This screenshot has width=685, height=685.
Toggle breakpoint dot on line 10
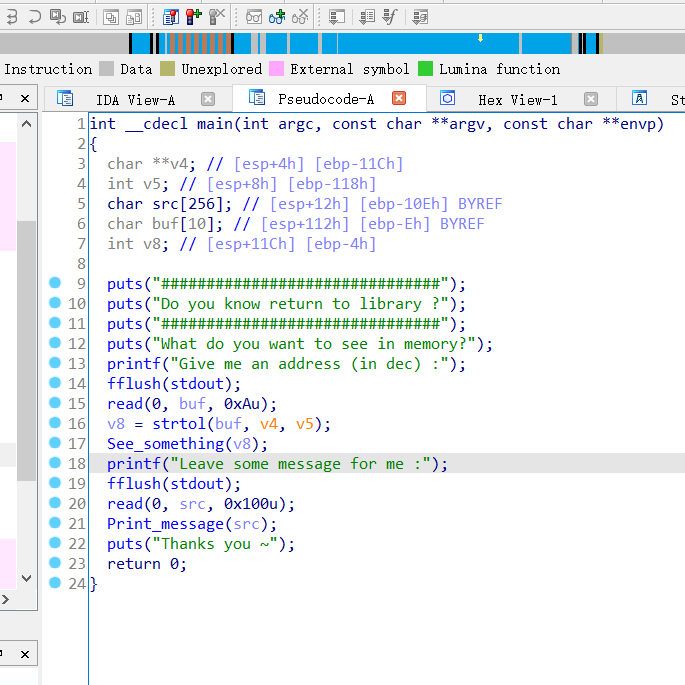click(x=55, y=303)
